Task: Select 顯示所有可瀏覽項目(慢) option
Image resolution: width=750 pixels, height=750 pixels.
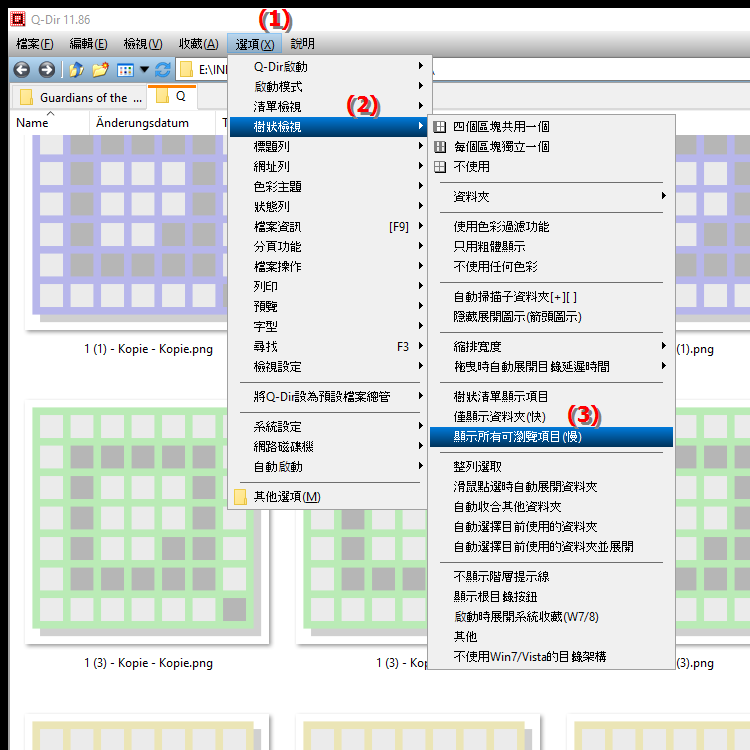Action: coord(551,437)
